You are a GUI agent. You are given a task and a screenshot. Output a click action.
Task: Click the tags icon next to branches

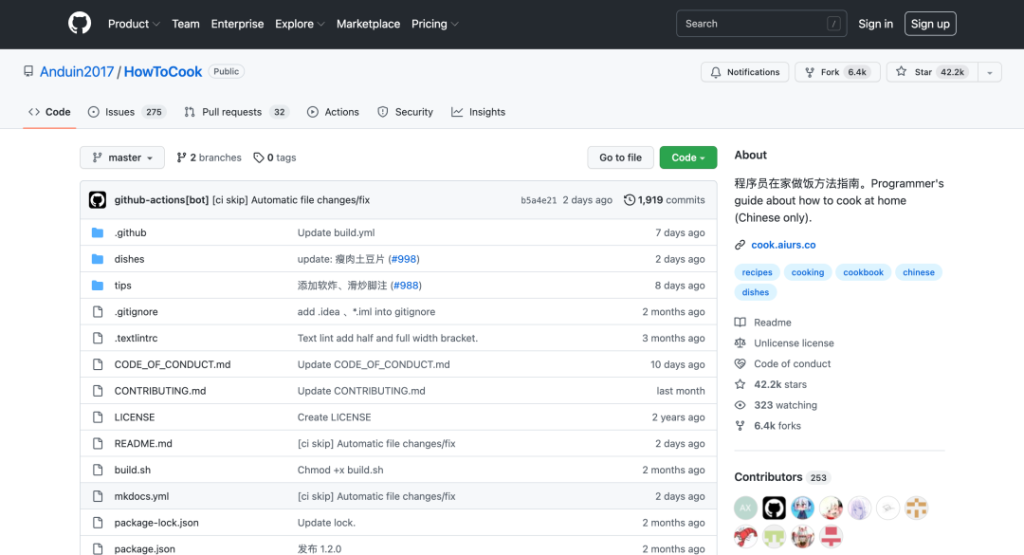258,158
